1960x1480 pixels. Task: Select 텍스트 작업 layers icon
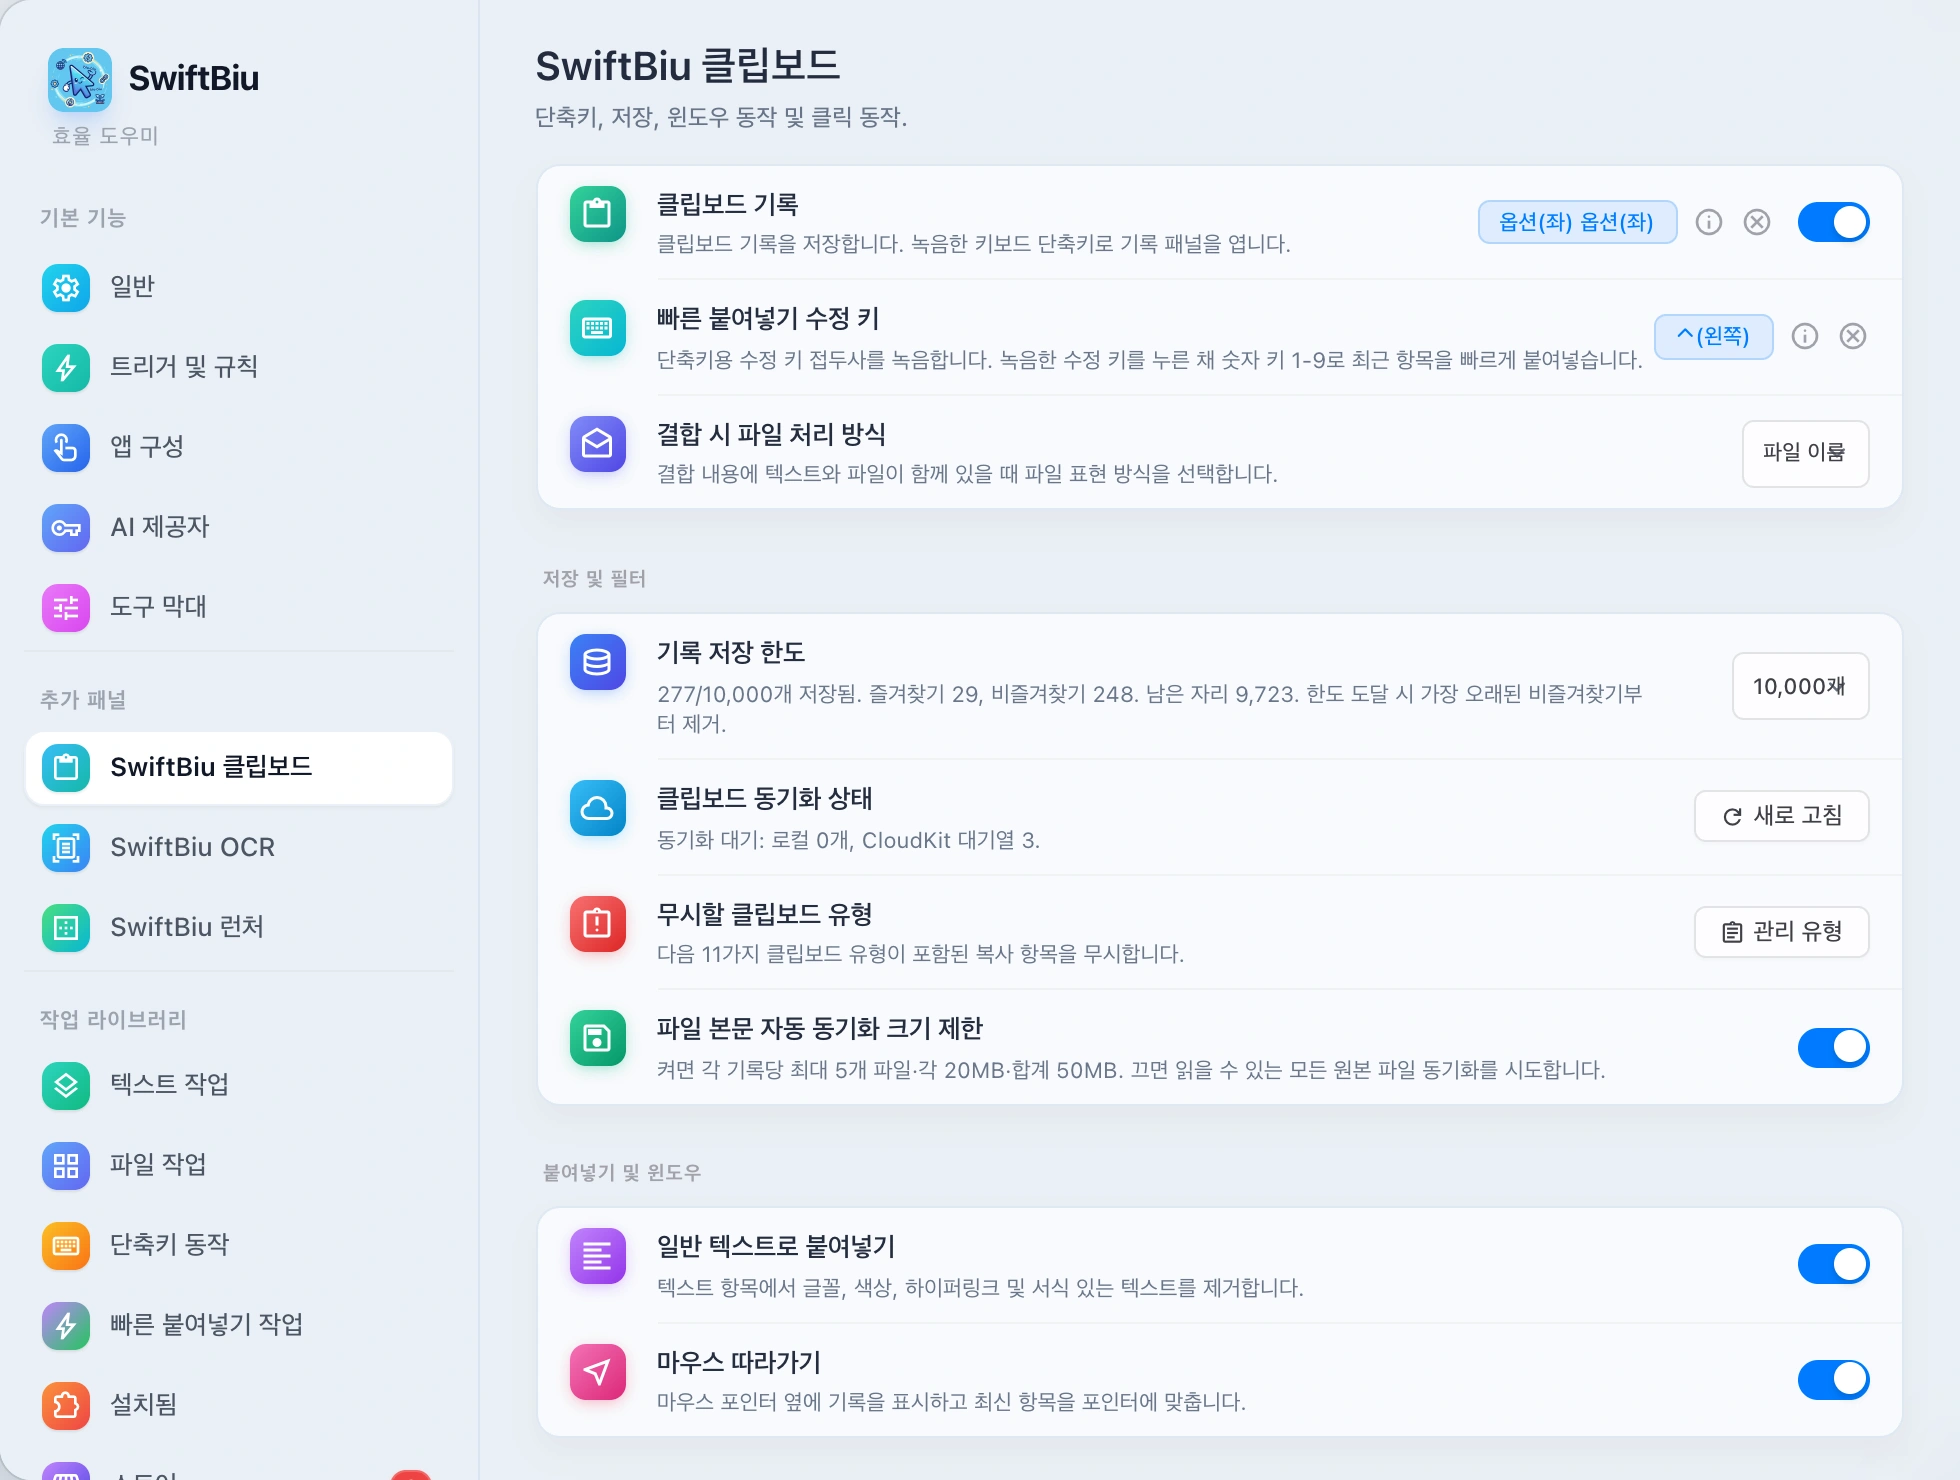66,1086
